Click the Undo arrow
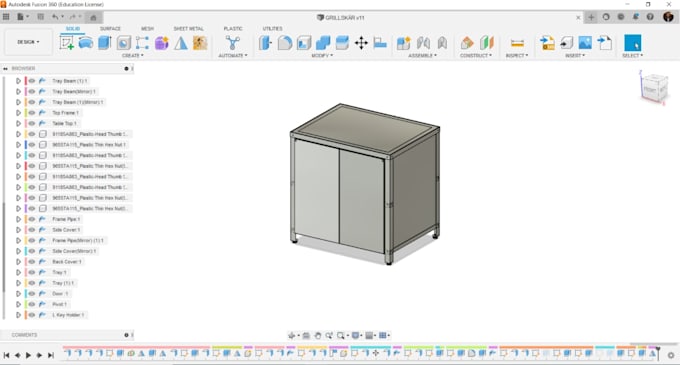 [x=55, y=17]
